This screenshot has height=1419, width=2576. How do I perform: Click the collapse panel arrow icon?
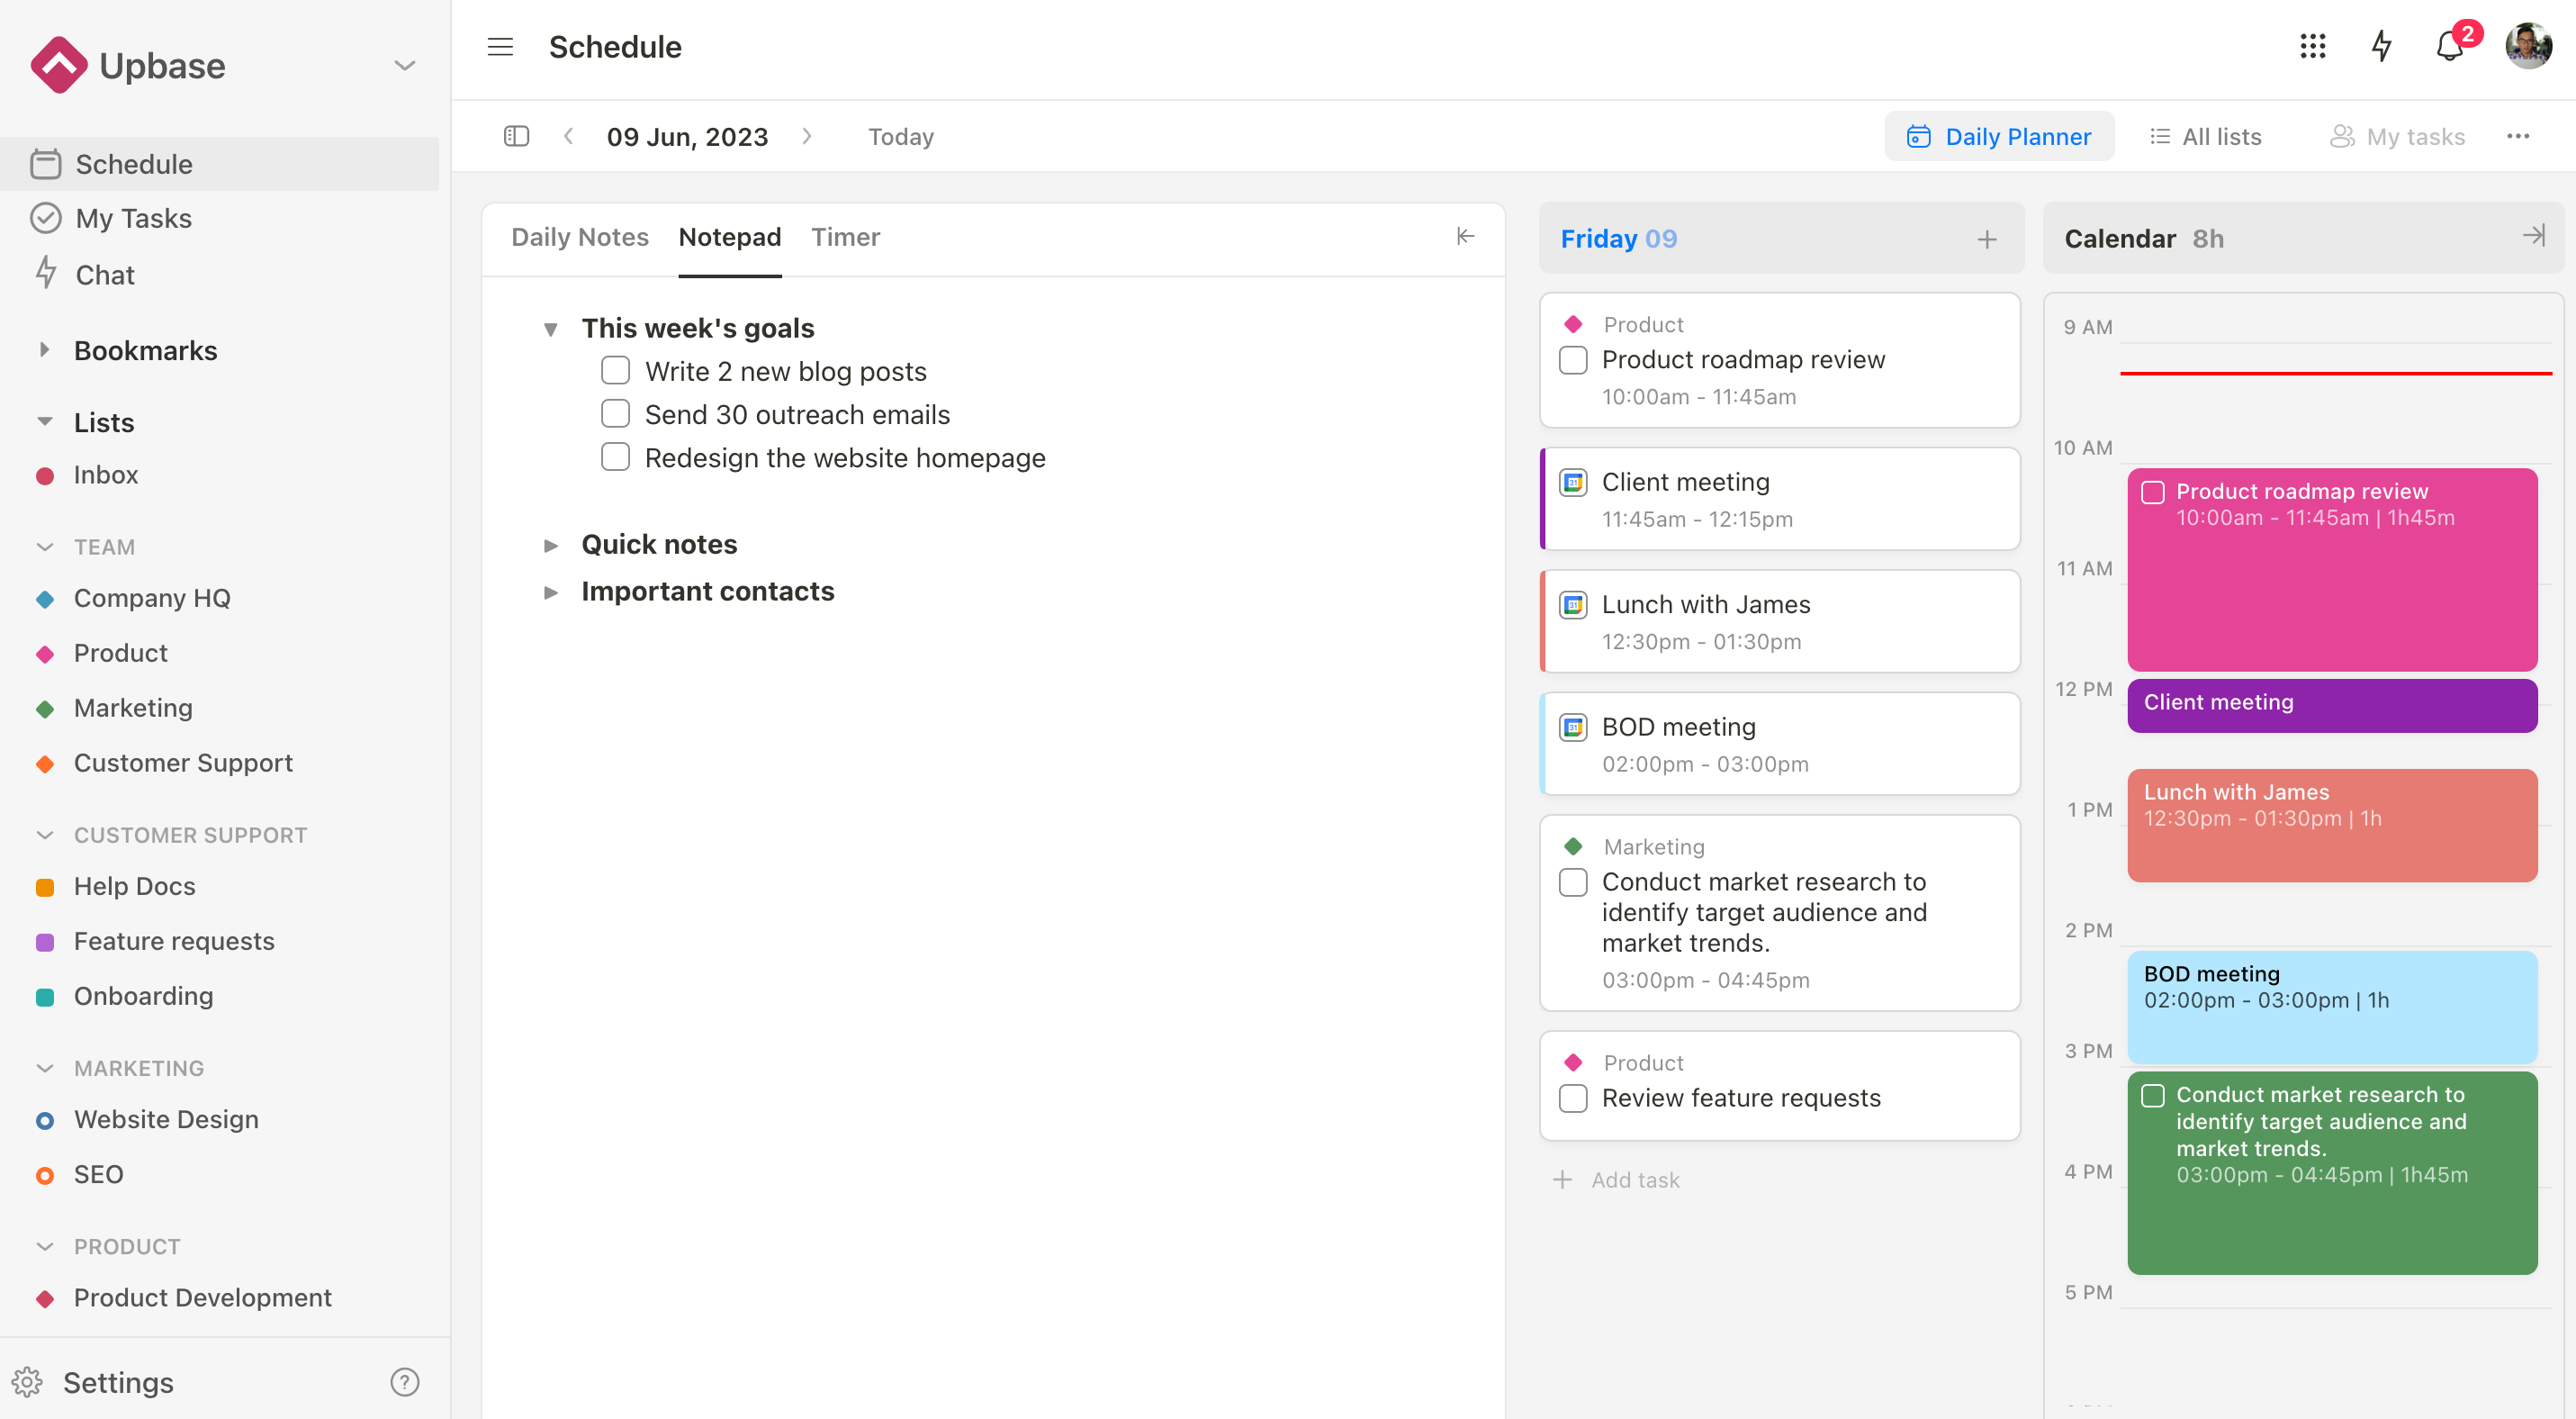1465,236
